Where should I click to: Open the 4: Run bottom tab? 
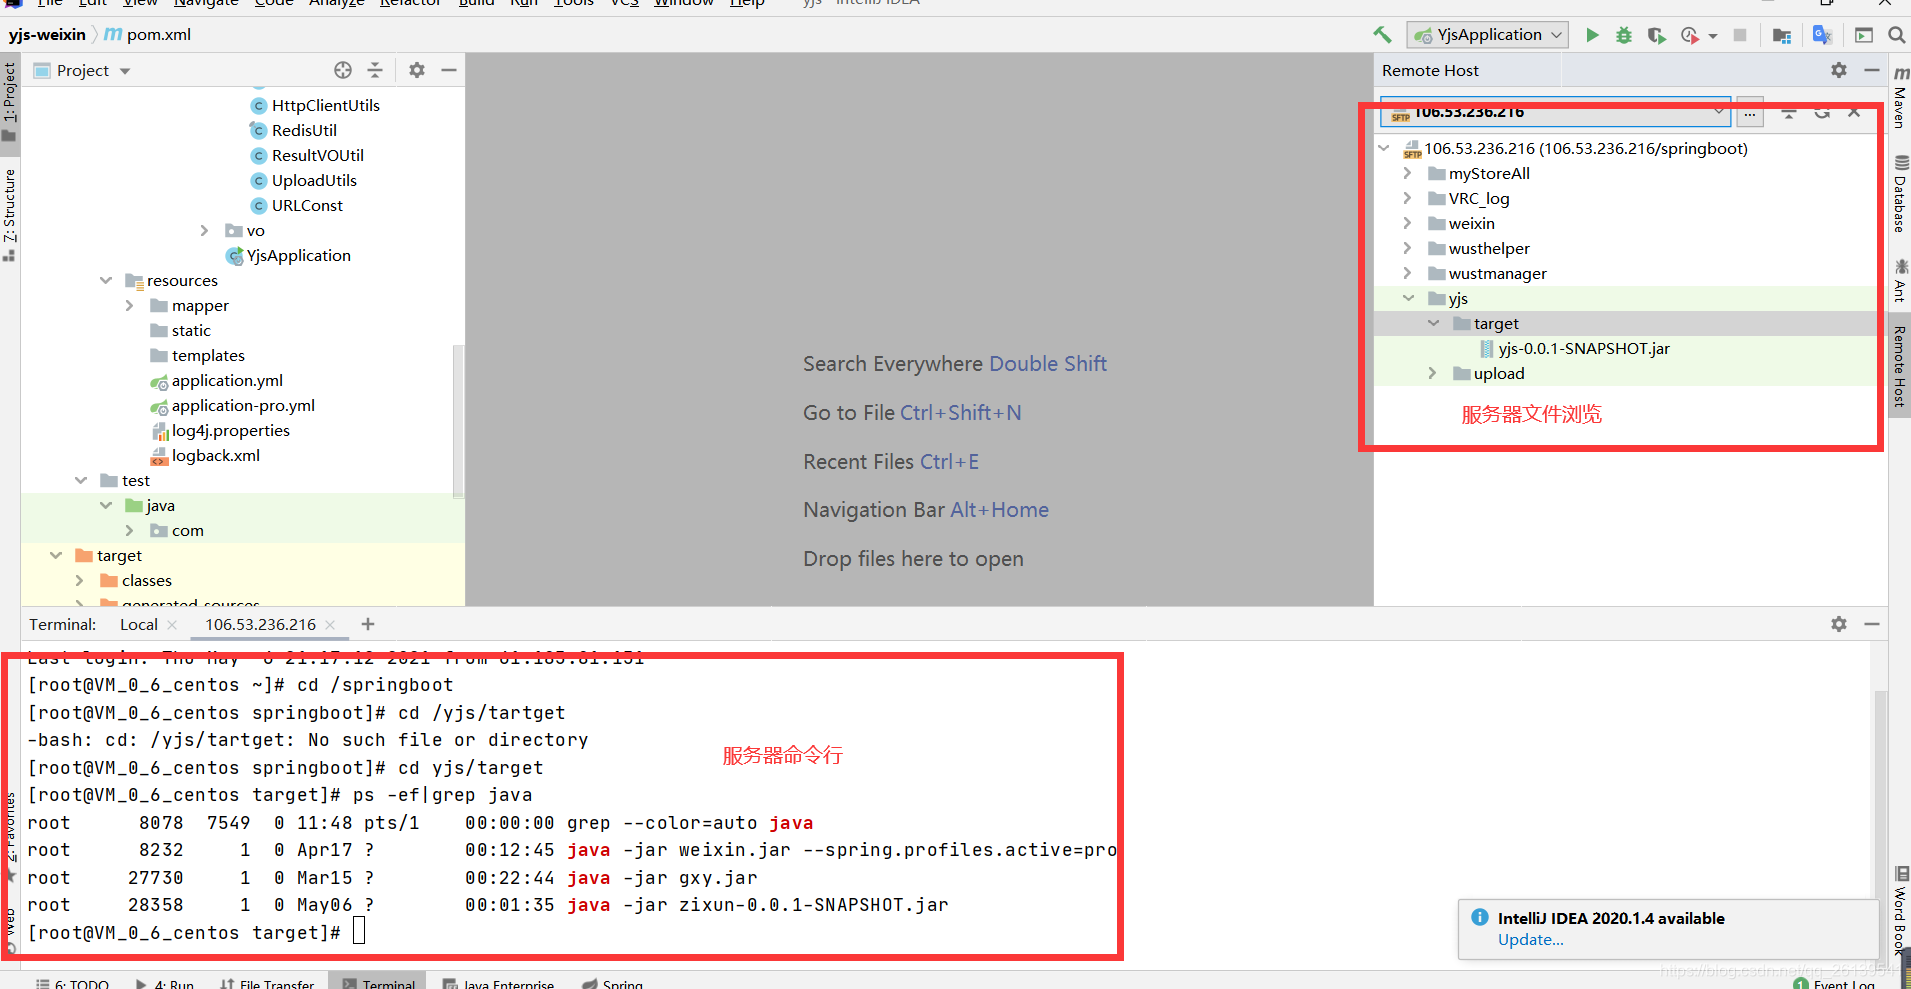coord(164,984)
